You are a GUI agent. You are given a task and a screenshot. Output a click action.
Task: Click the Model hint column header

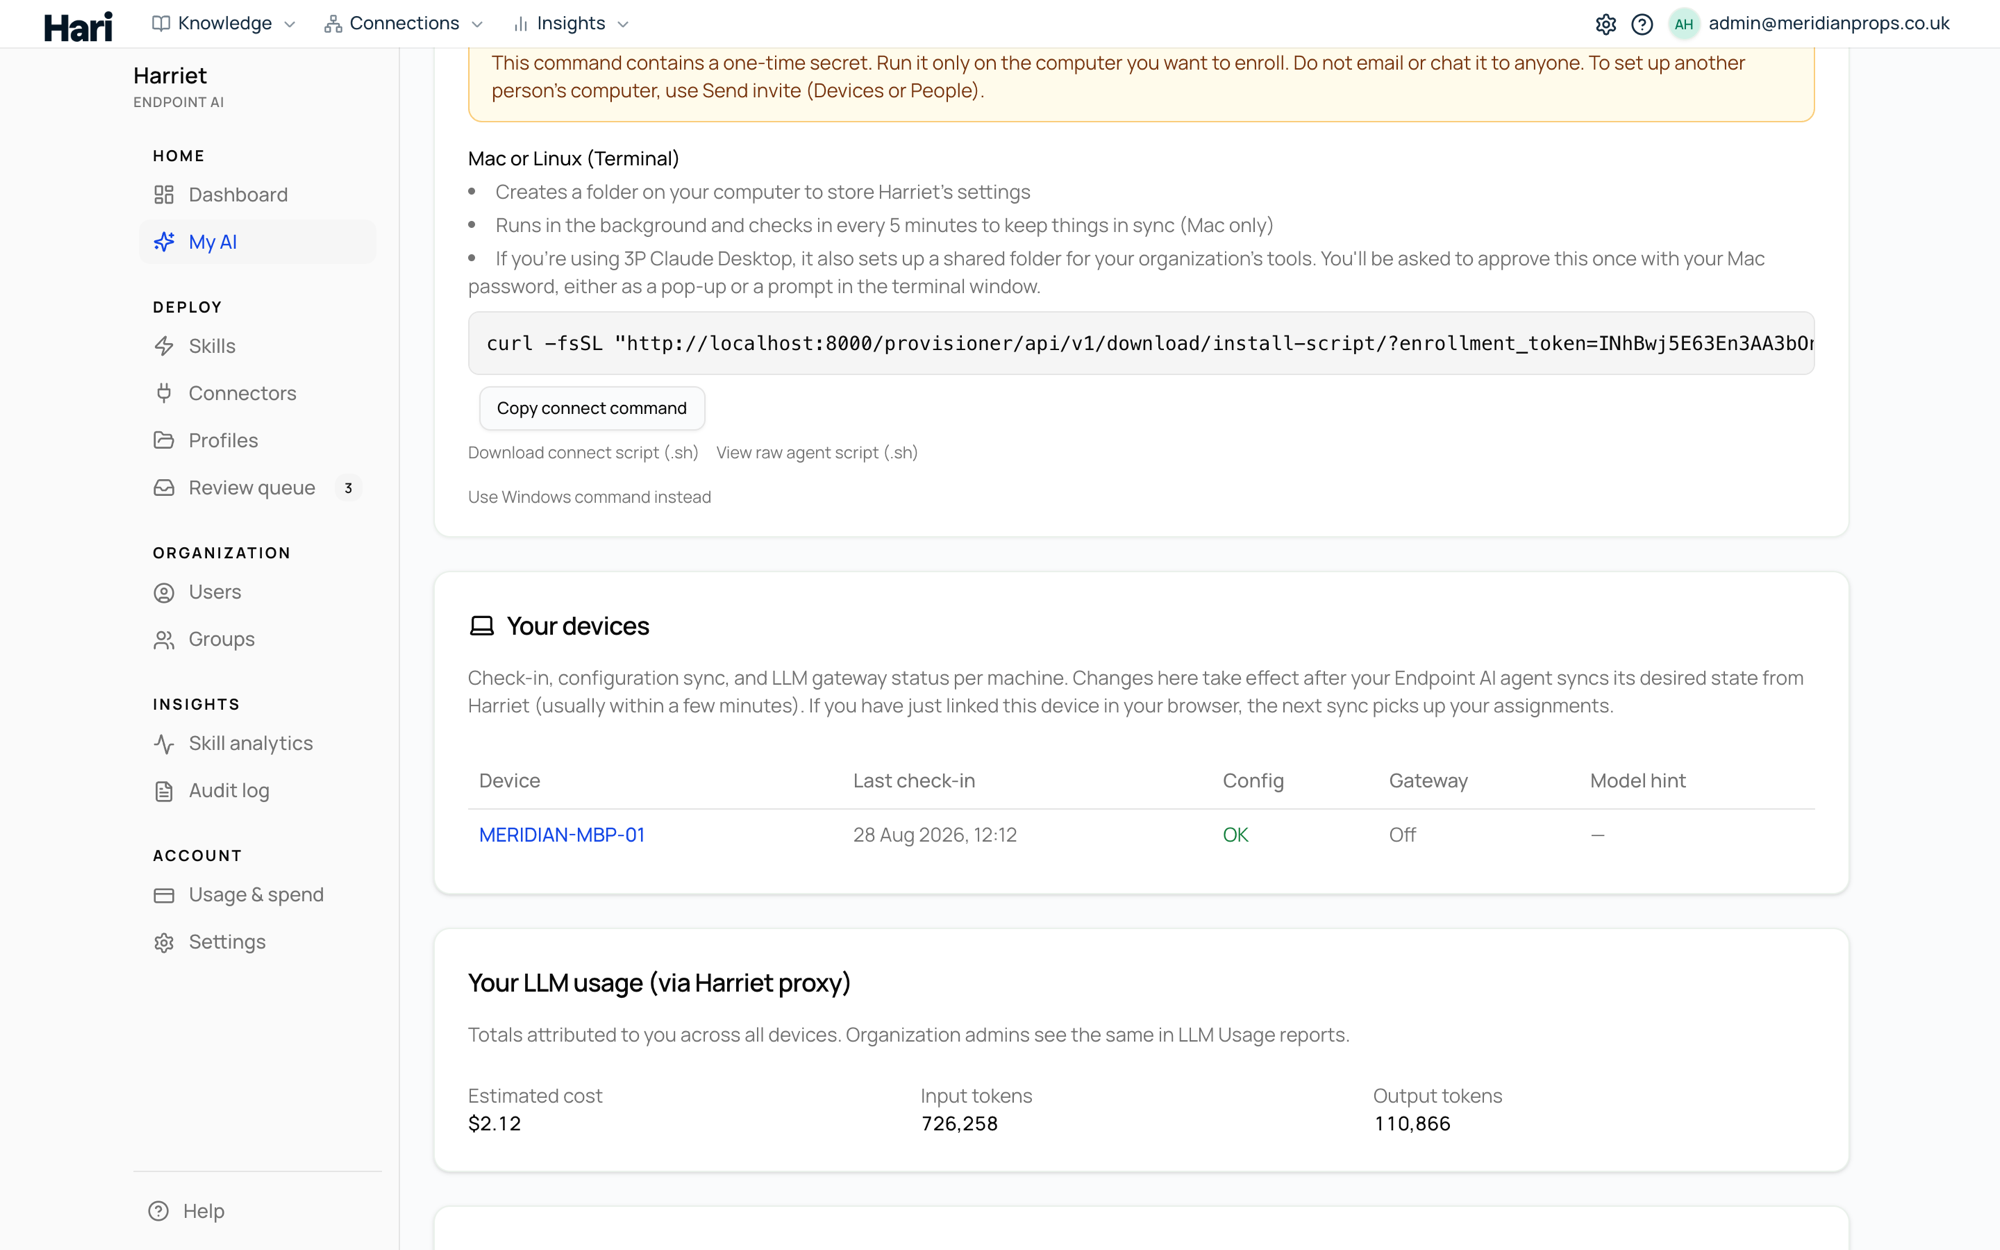click(1638, 781)
